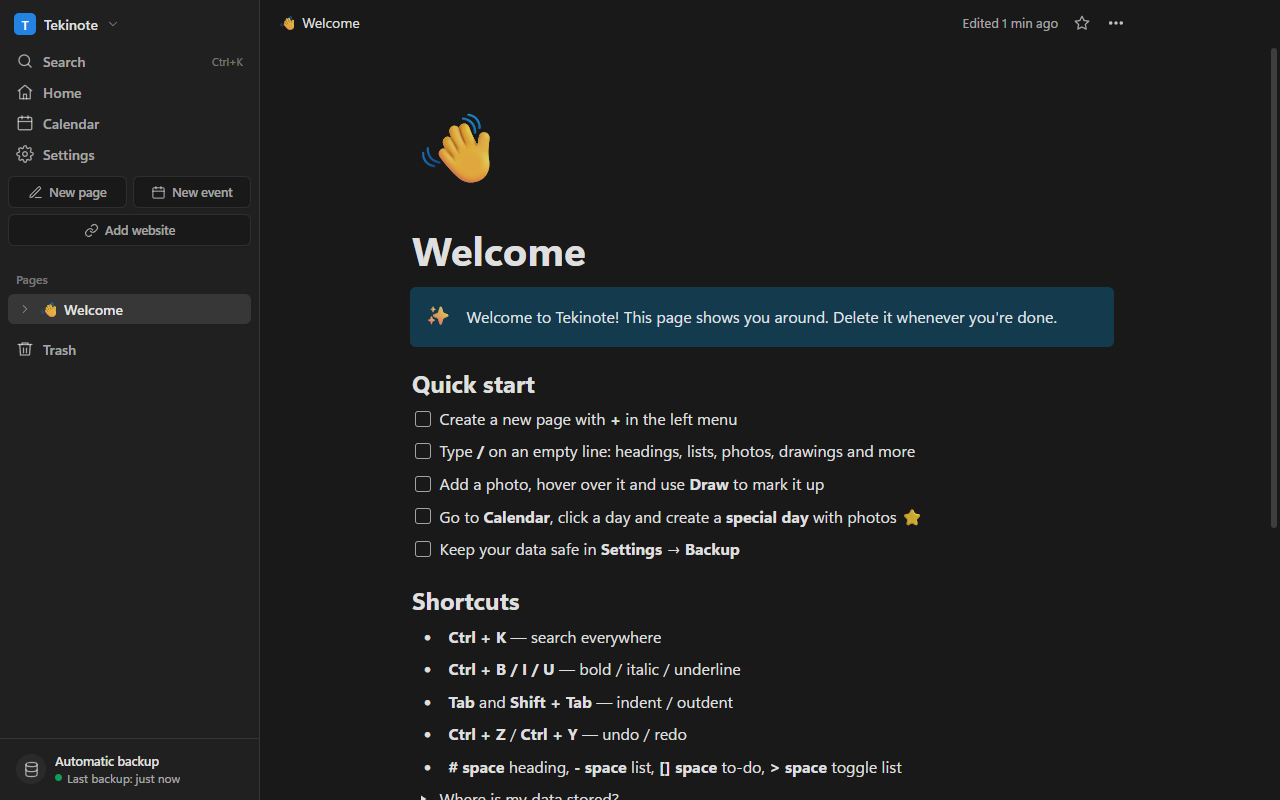Open Automatic backup status

coord(129,769)
